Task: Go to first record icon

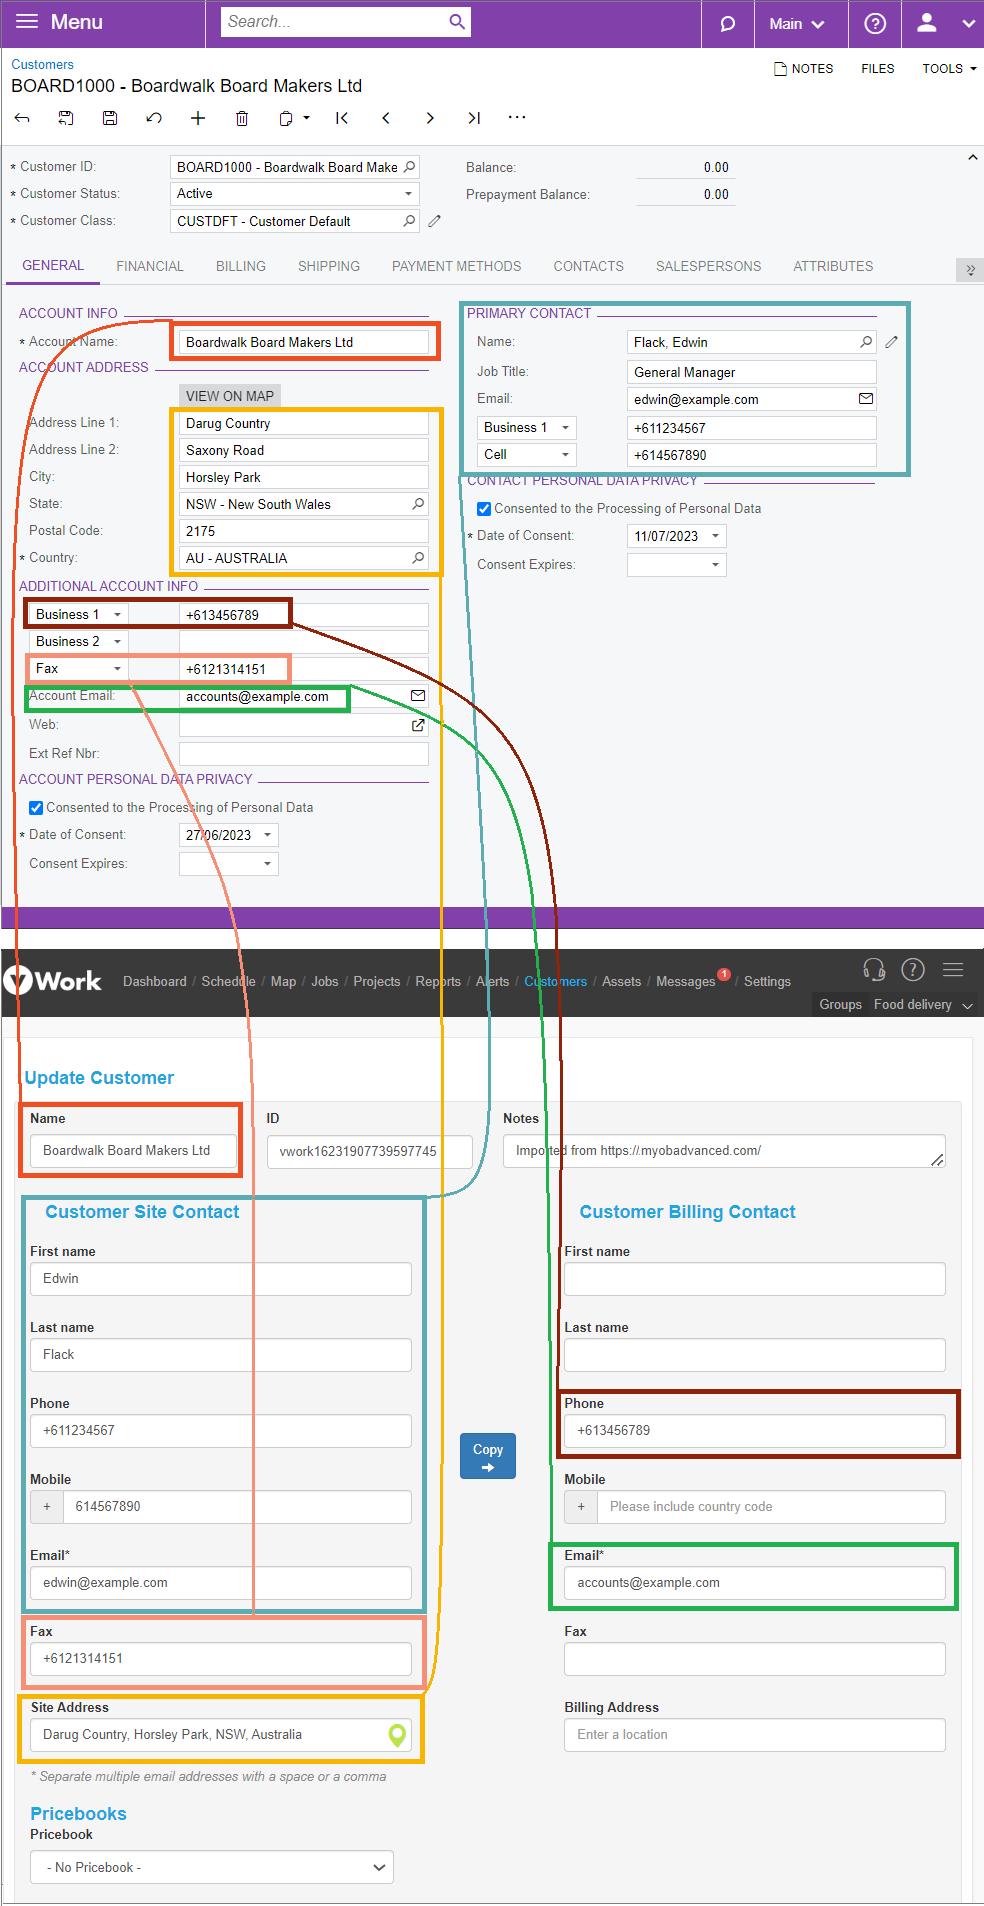Action: click(x=342, y=118)
